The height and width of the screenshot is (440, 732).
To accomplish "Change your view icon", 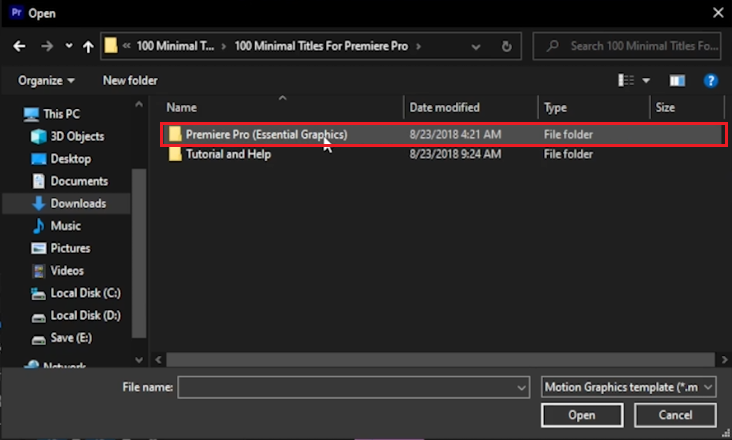I will (x=626, y=80).
